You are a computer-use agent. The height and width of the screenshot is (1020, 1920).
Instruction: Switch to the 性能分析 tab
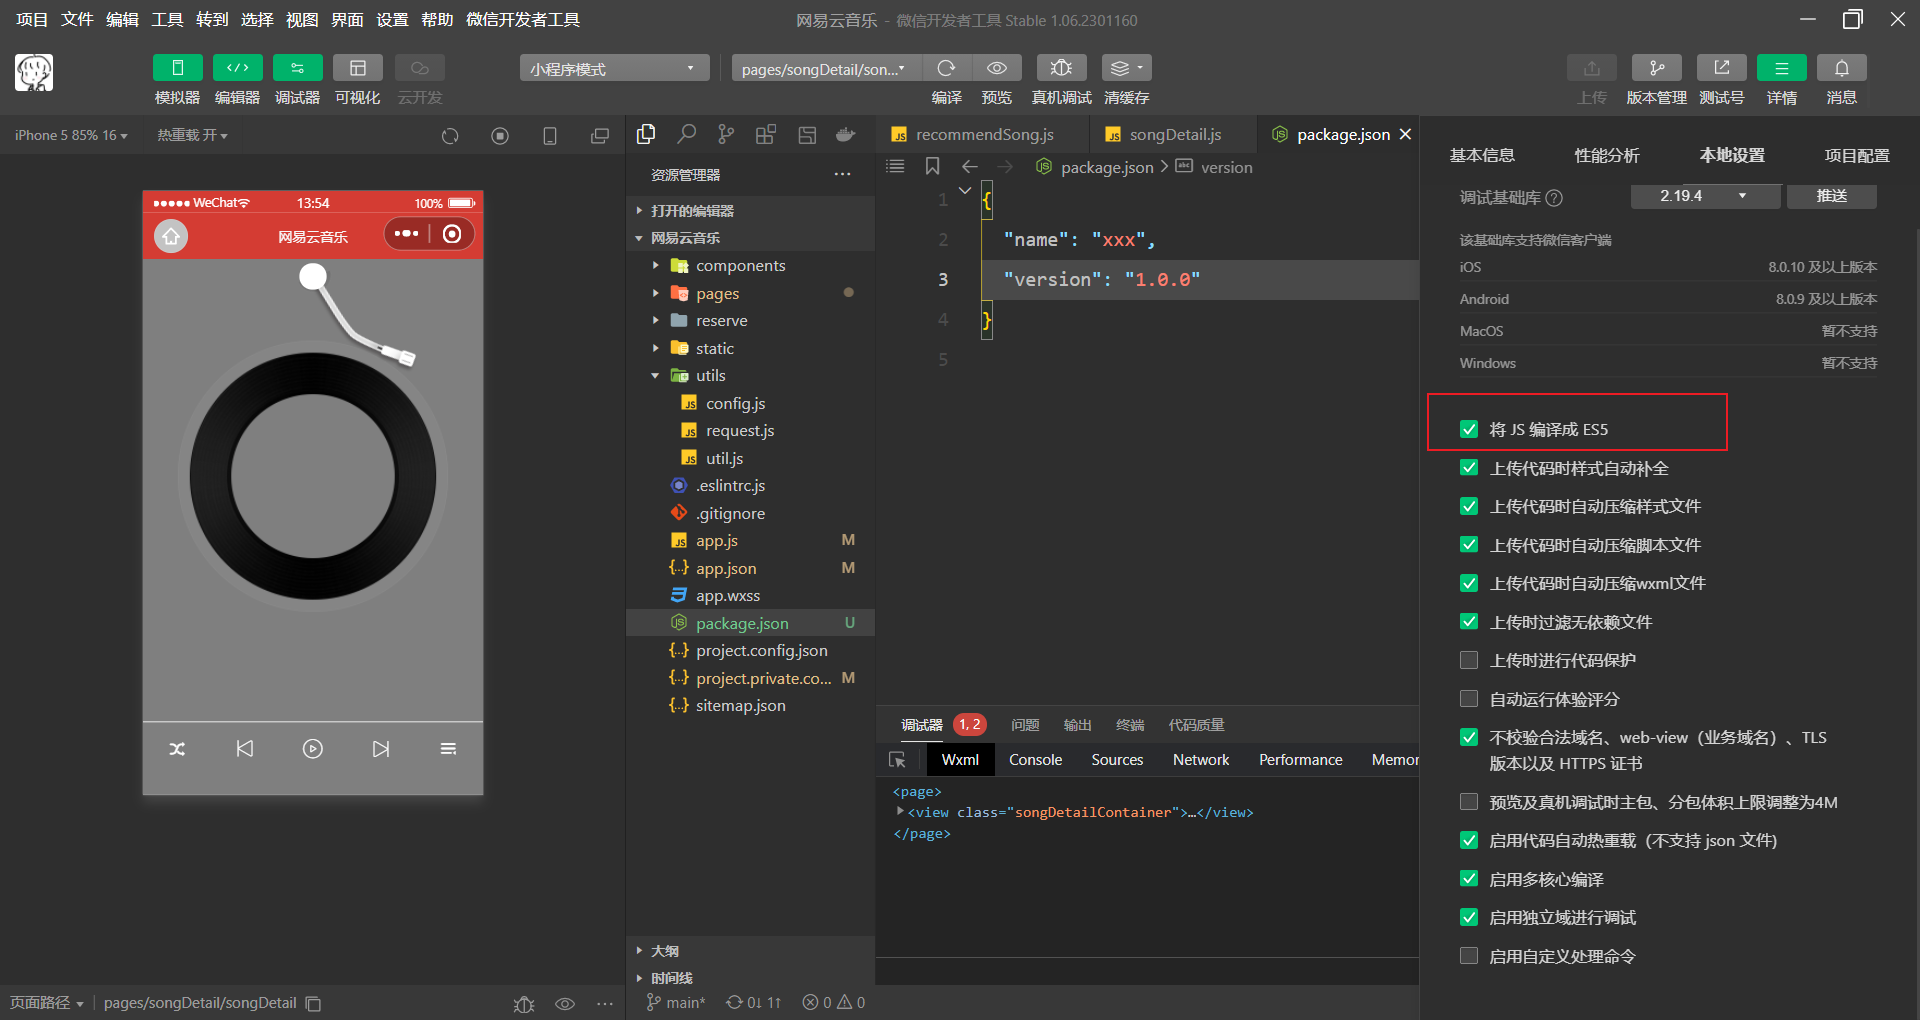1606,156
